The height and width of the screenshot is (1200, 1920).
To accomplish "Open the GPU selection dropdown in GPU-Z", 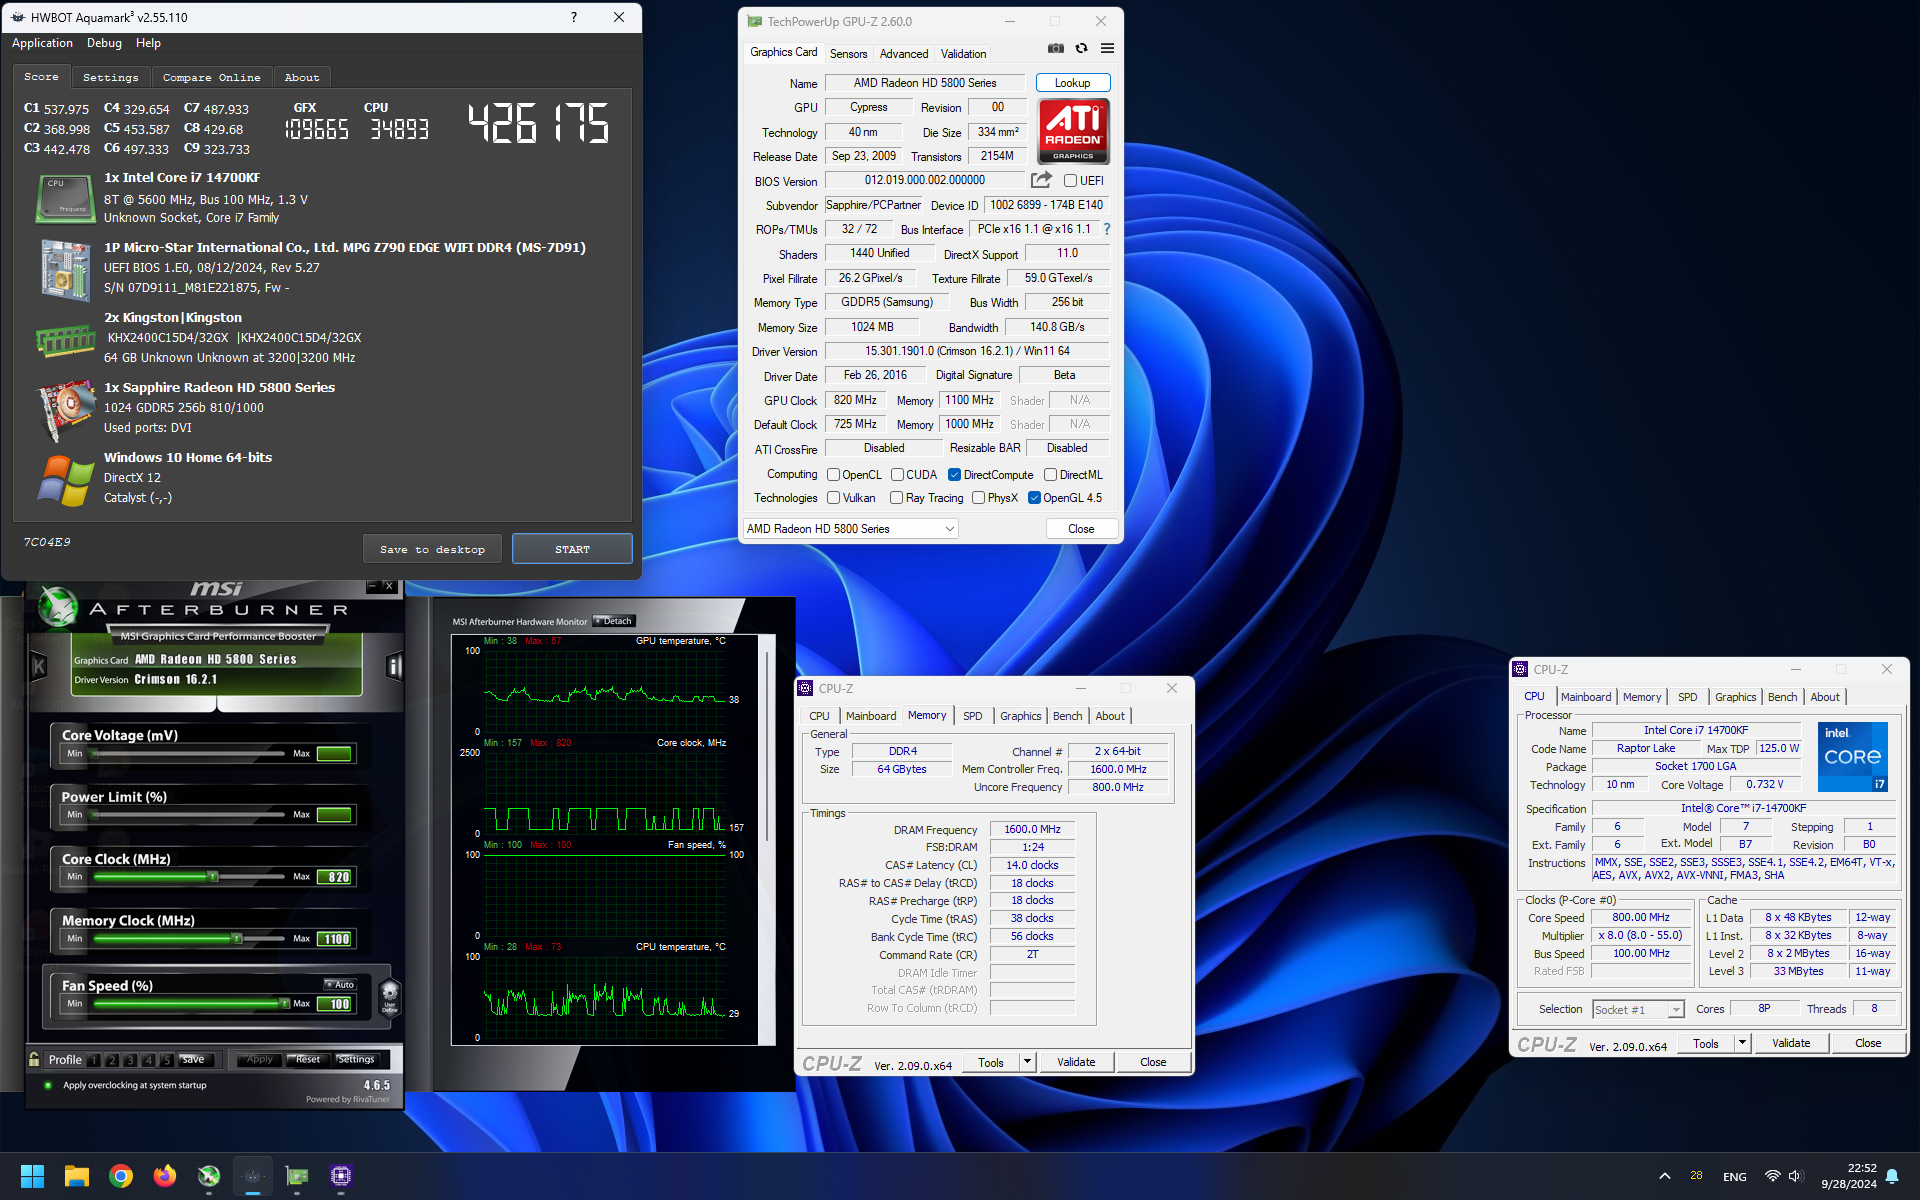I will pyautogui.click(x=850, y=529).
